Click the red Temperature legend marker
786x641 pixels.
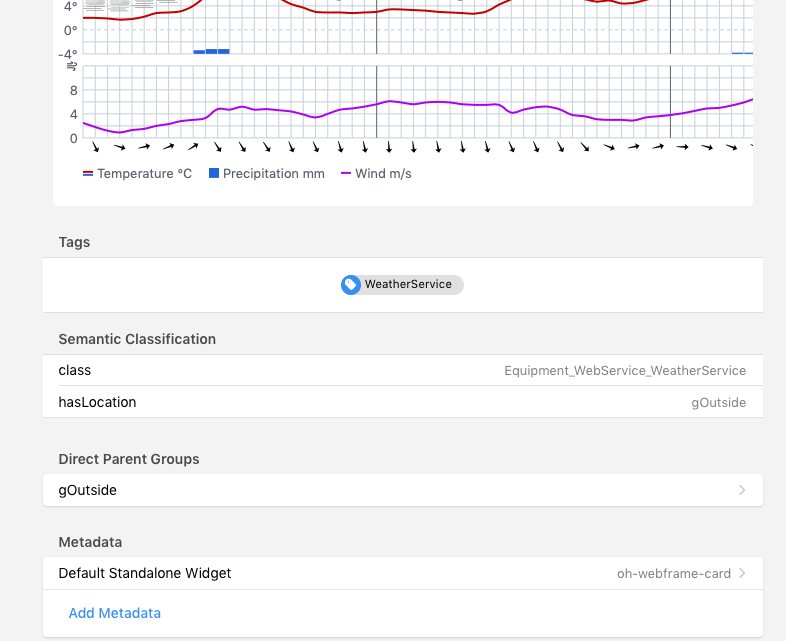click(88, 174)
